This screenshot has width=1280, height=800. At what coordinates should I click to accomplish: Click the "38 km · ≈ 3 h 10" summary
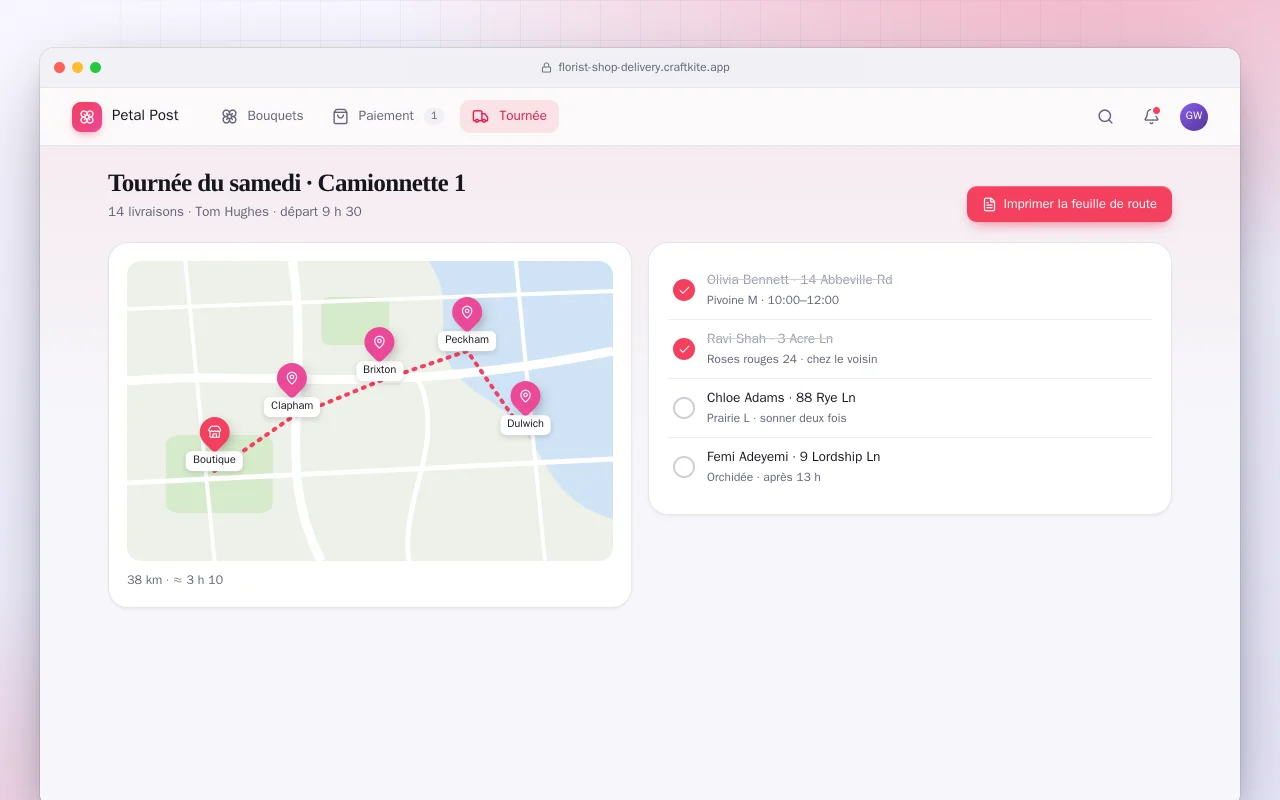tap(175, 580)
